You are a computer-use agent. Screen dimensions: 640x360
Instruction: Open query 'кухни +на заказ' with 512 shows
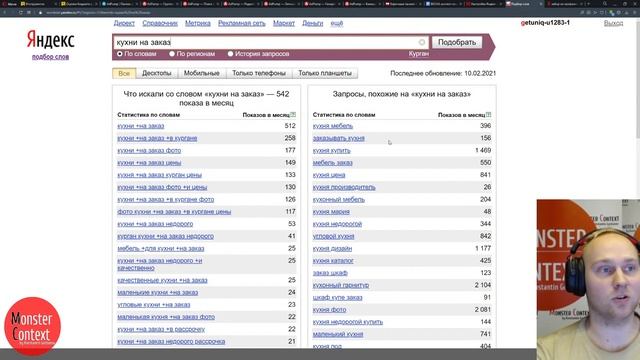coord(140,126)
